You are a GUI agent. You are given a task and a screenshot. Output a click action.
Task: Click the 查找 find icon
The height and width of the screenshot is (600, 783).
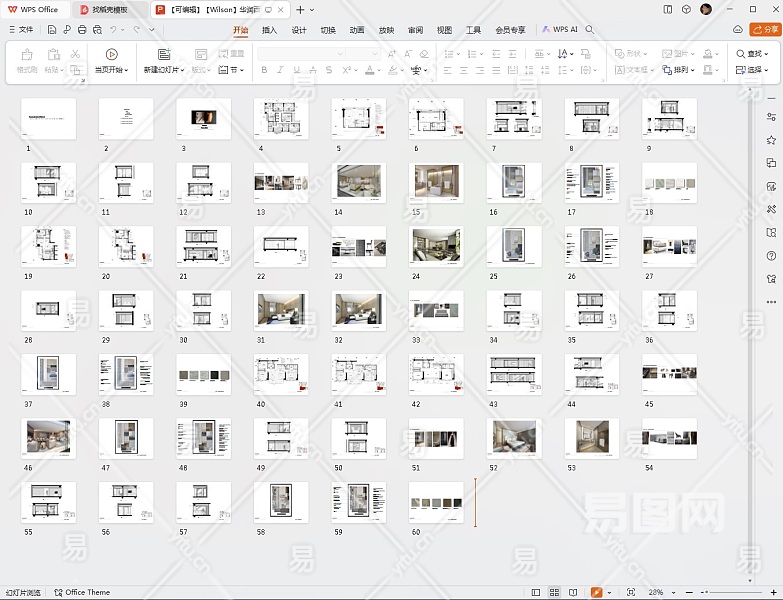tap(741, 54)
